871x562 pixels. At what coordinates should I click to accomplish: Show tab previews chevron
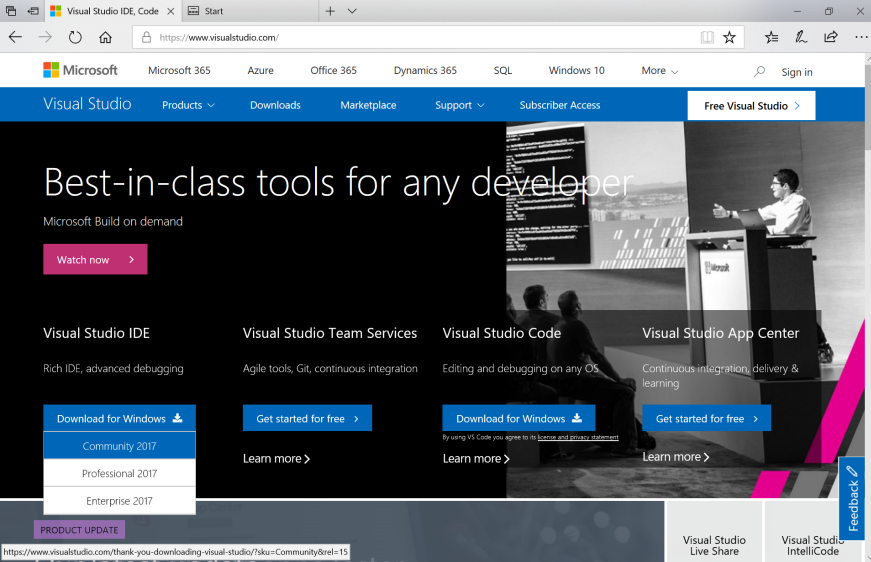click(x=352, y=11)
